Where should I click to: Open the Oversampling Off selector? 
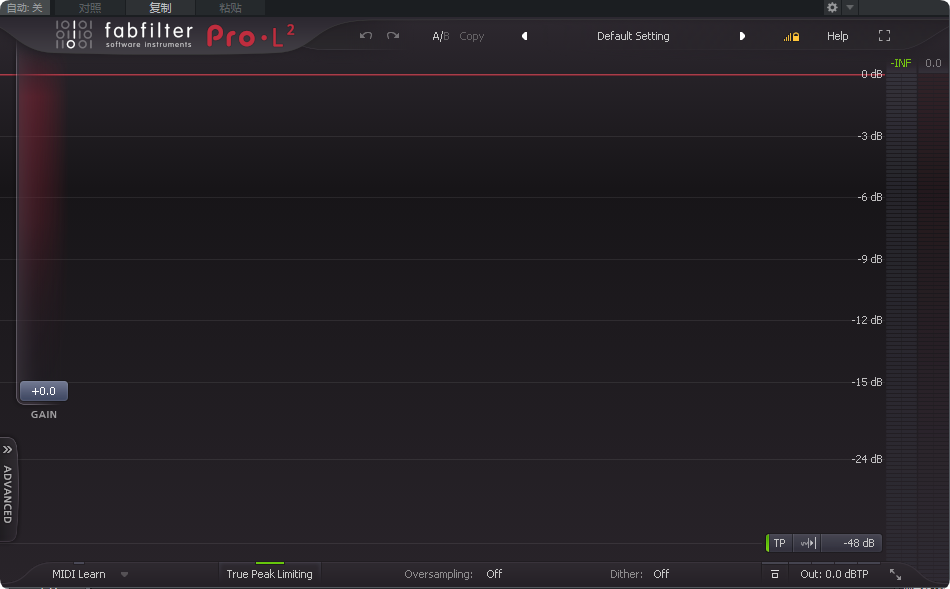pos(494,574)
